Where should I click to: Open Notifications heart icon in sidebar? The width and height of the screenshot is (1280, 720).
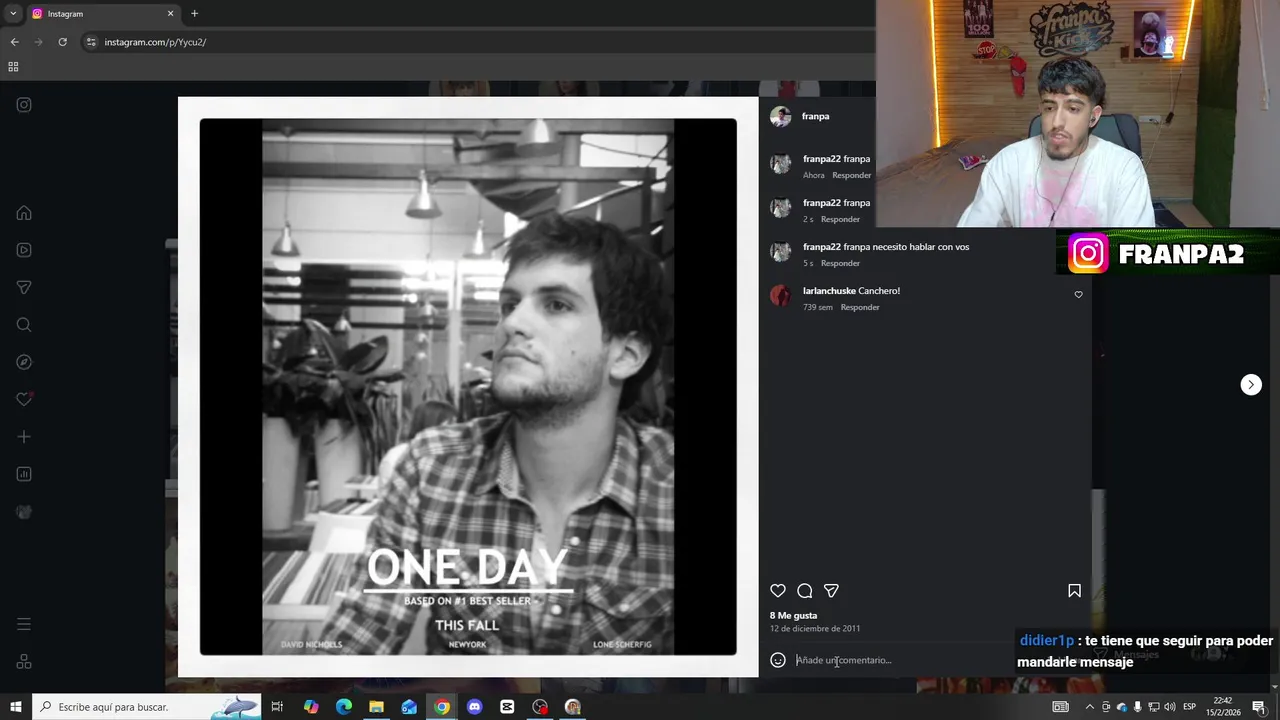[x=24, y=399]
